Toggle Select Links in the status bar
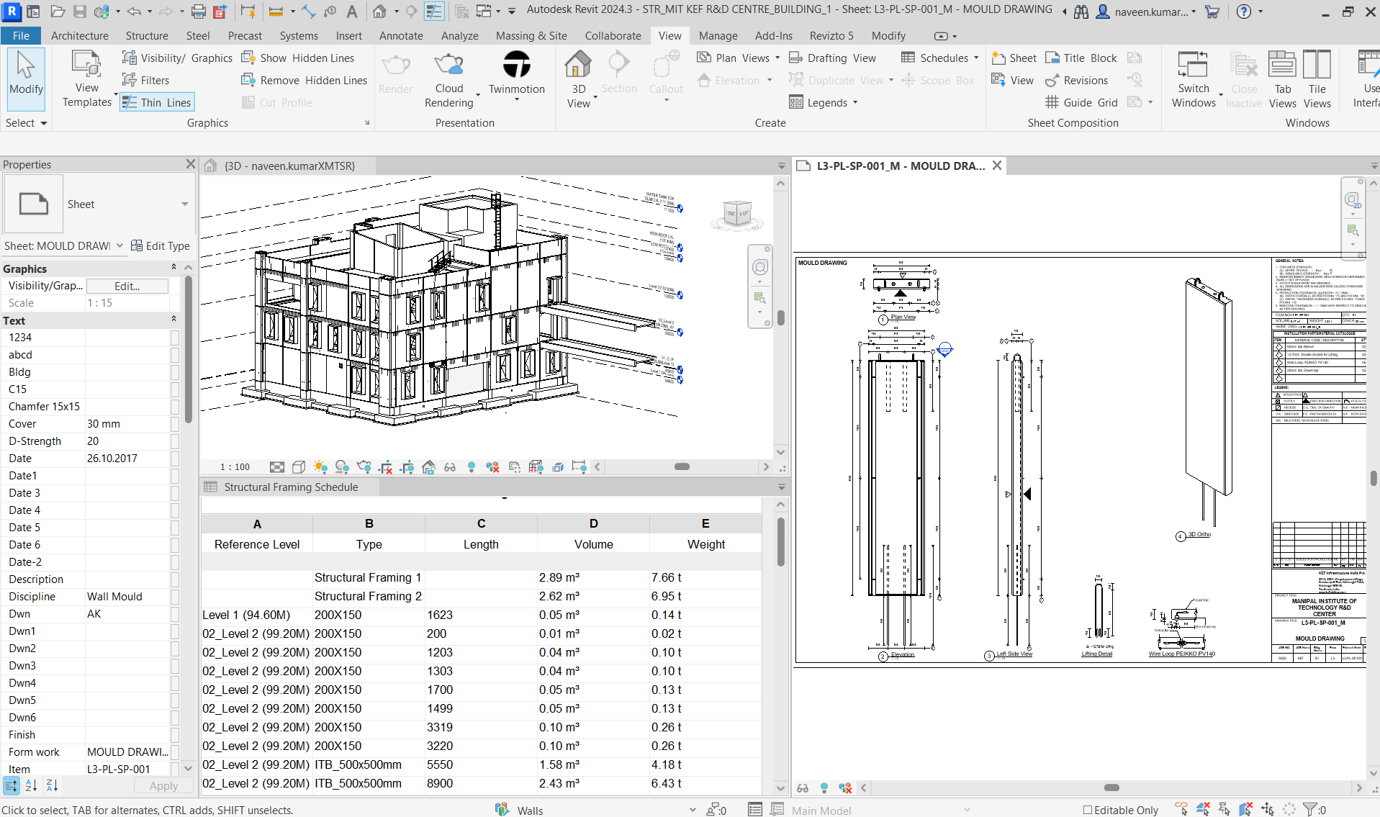This screenshot has width=1380, height=817. click(1182, 809)
